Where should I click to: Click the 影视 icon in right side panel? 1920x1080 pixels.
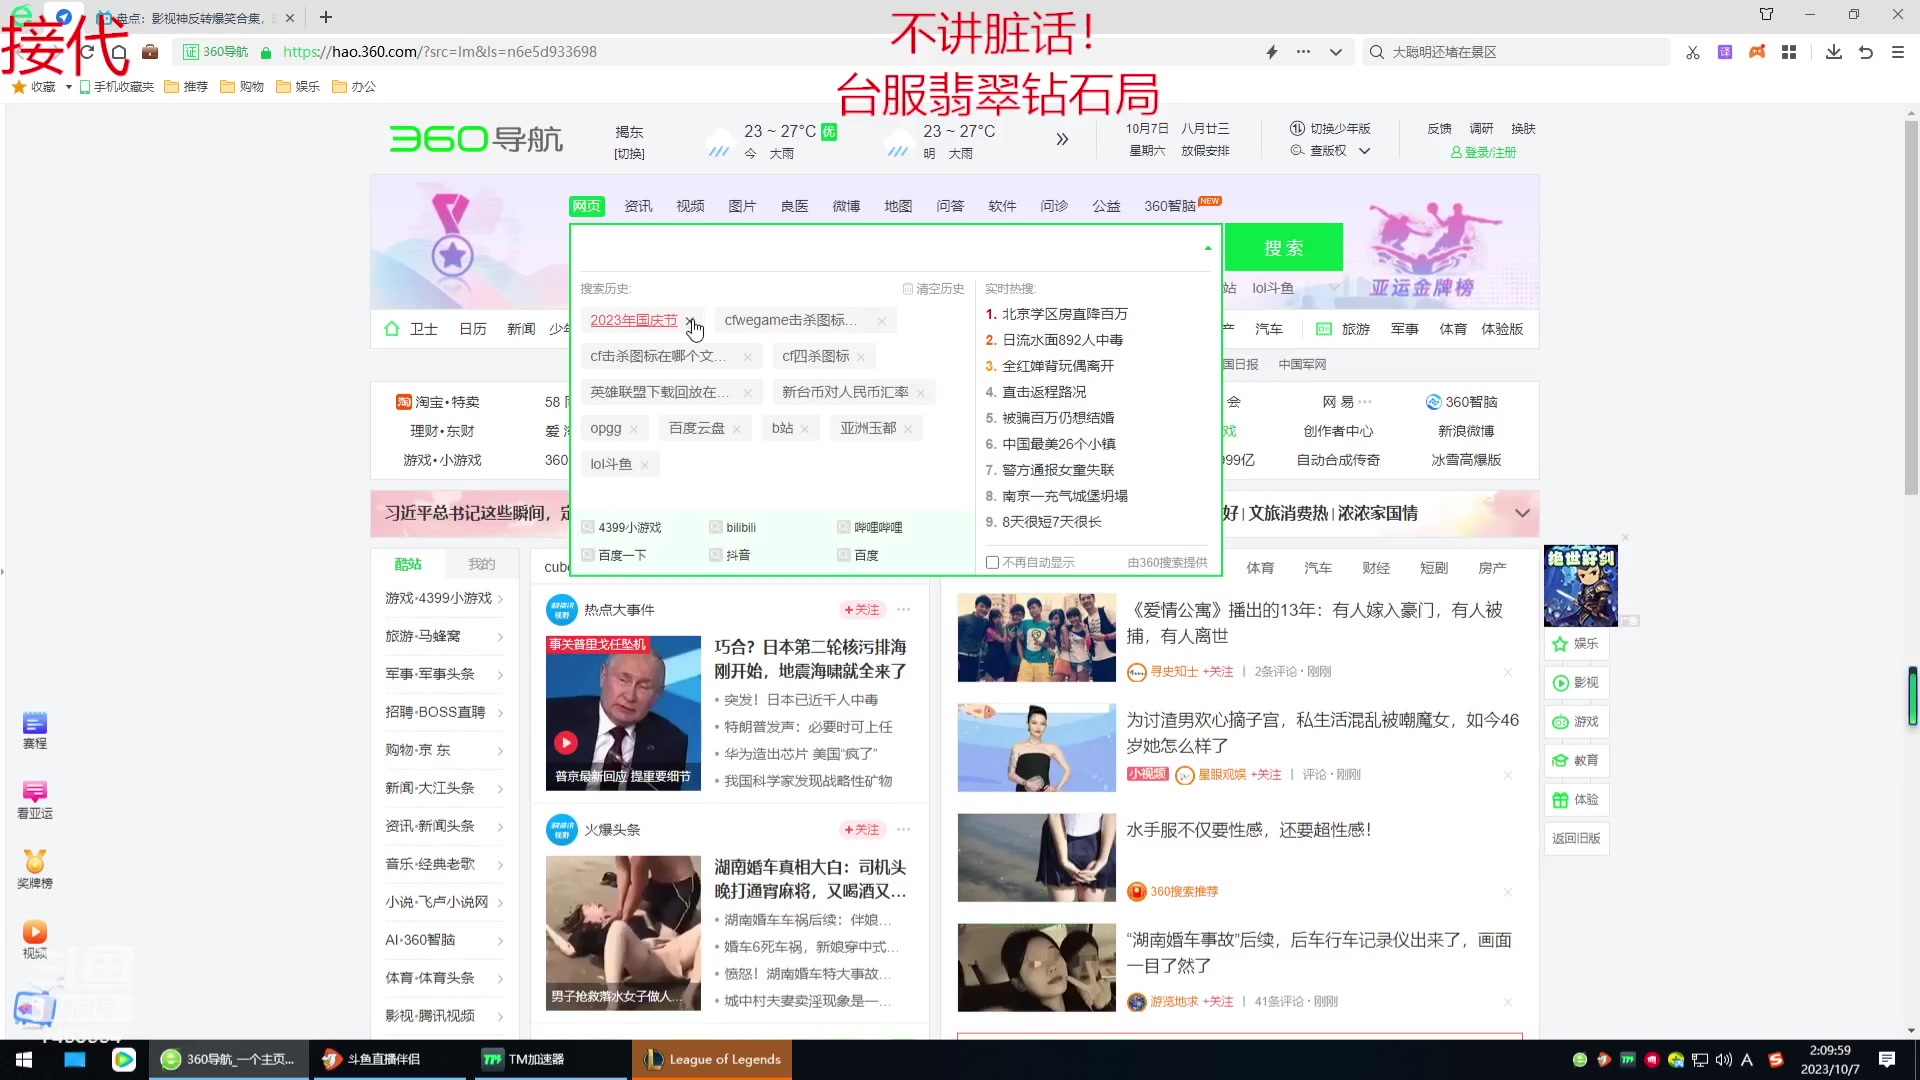coord(1576,682)
